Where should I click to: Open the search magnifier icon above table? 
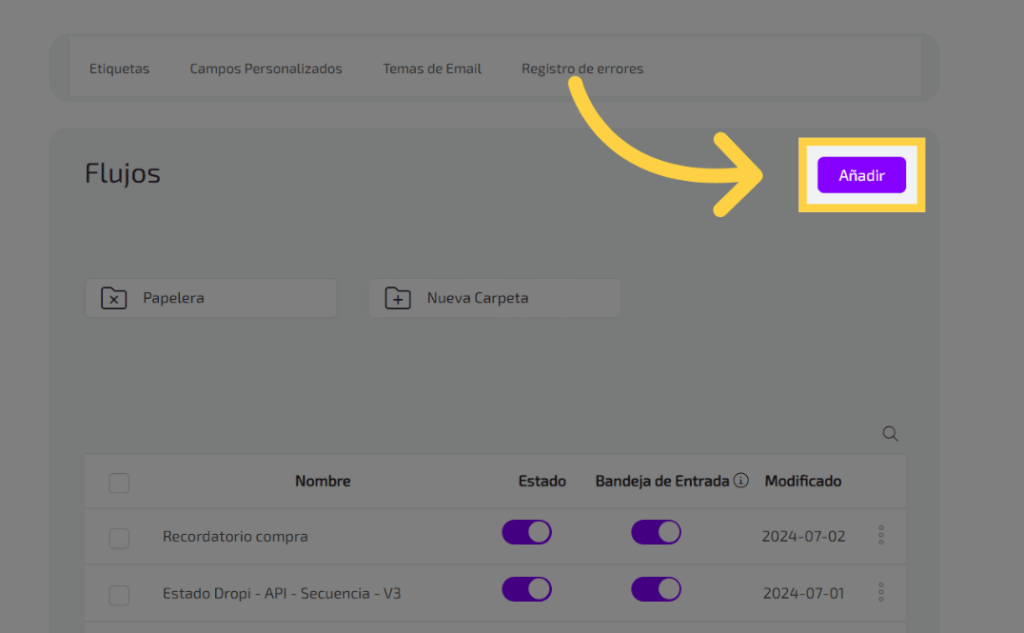(890, 434)
